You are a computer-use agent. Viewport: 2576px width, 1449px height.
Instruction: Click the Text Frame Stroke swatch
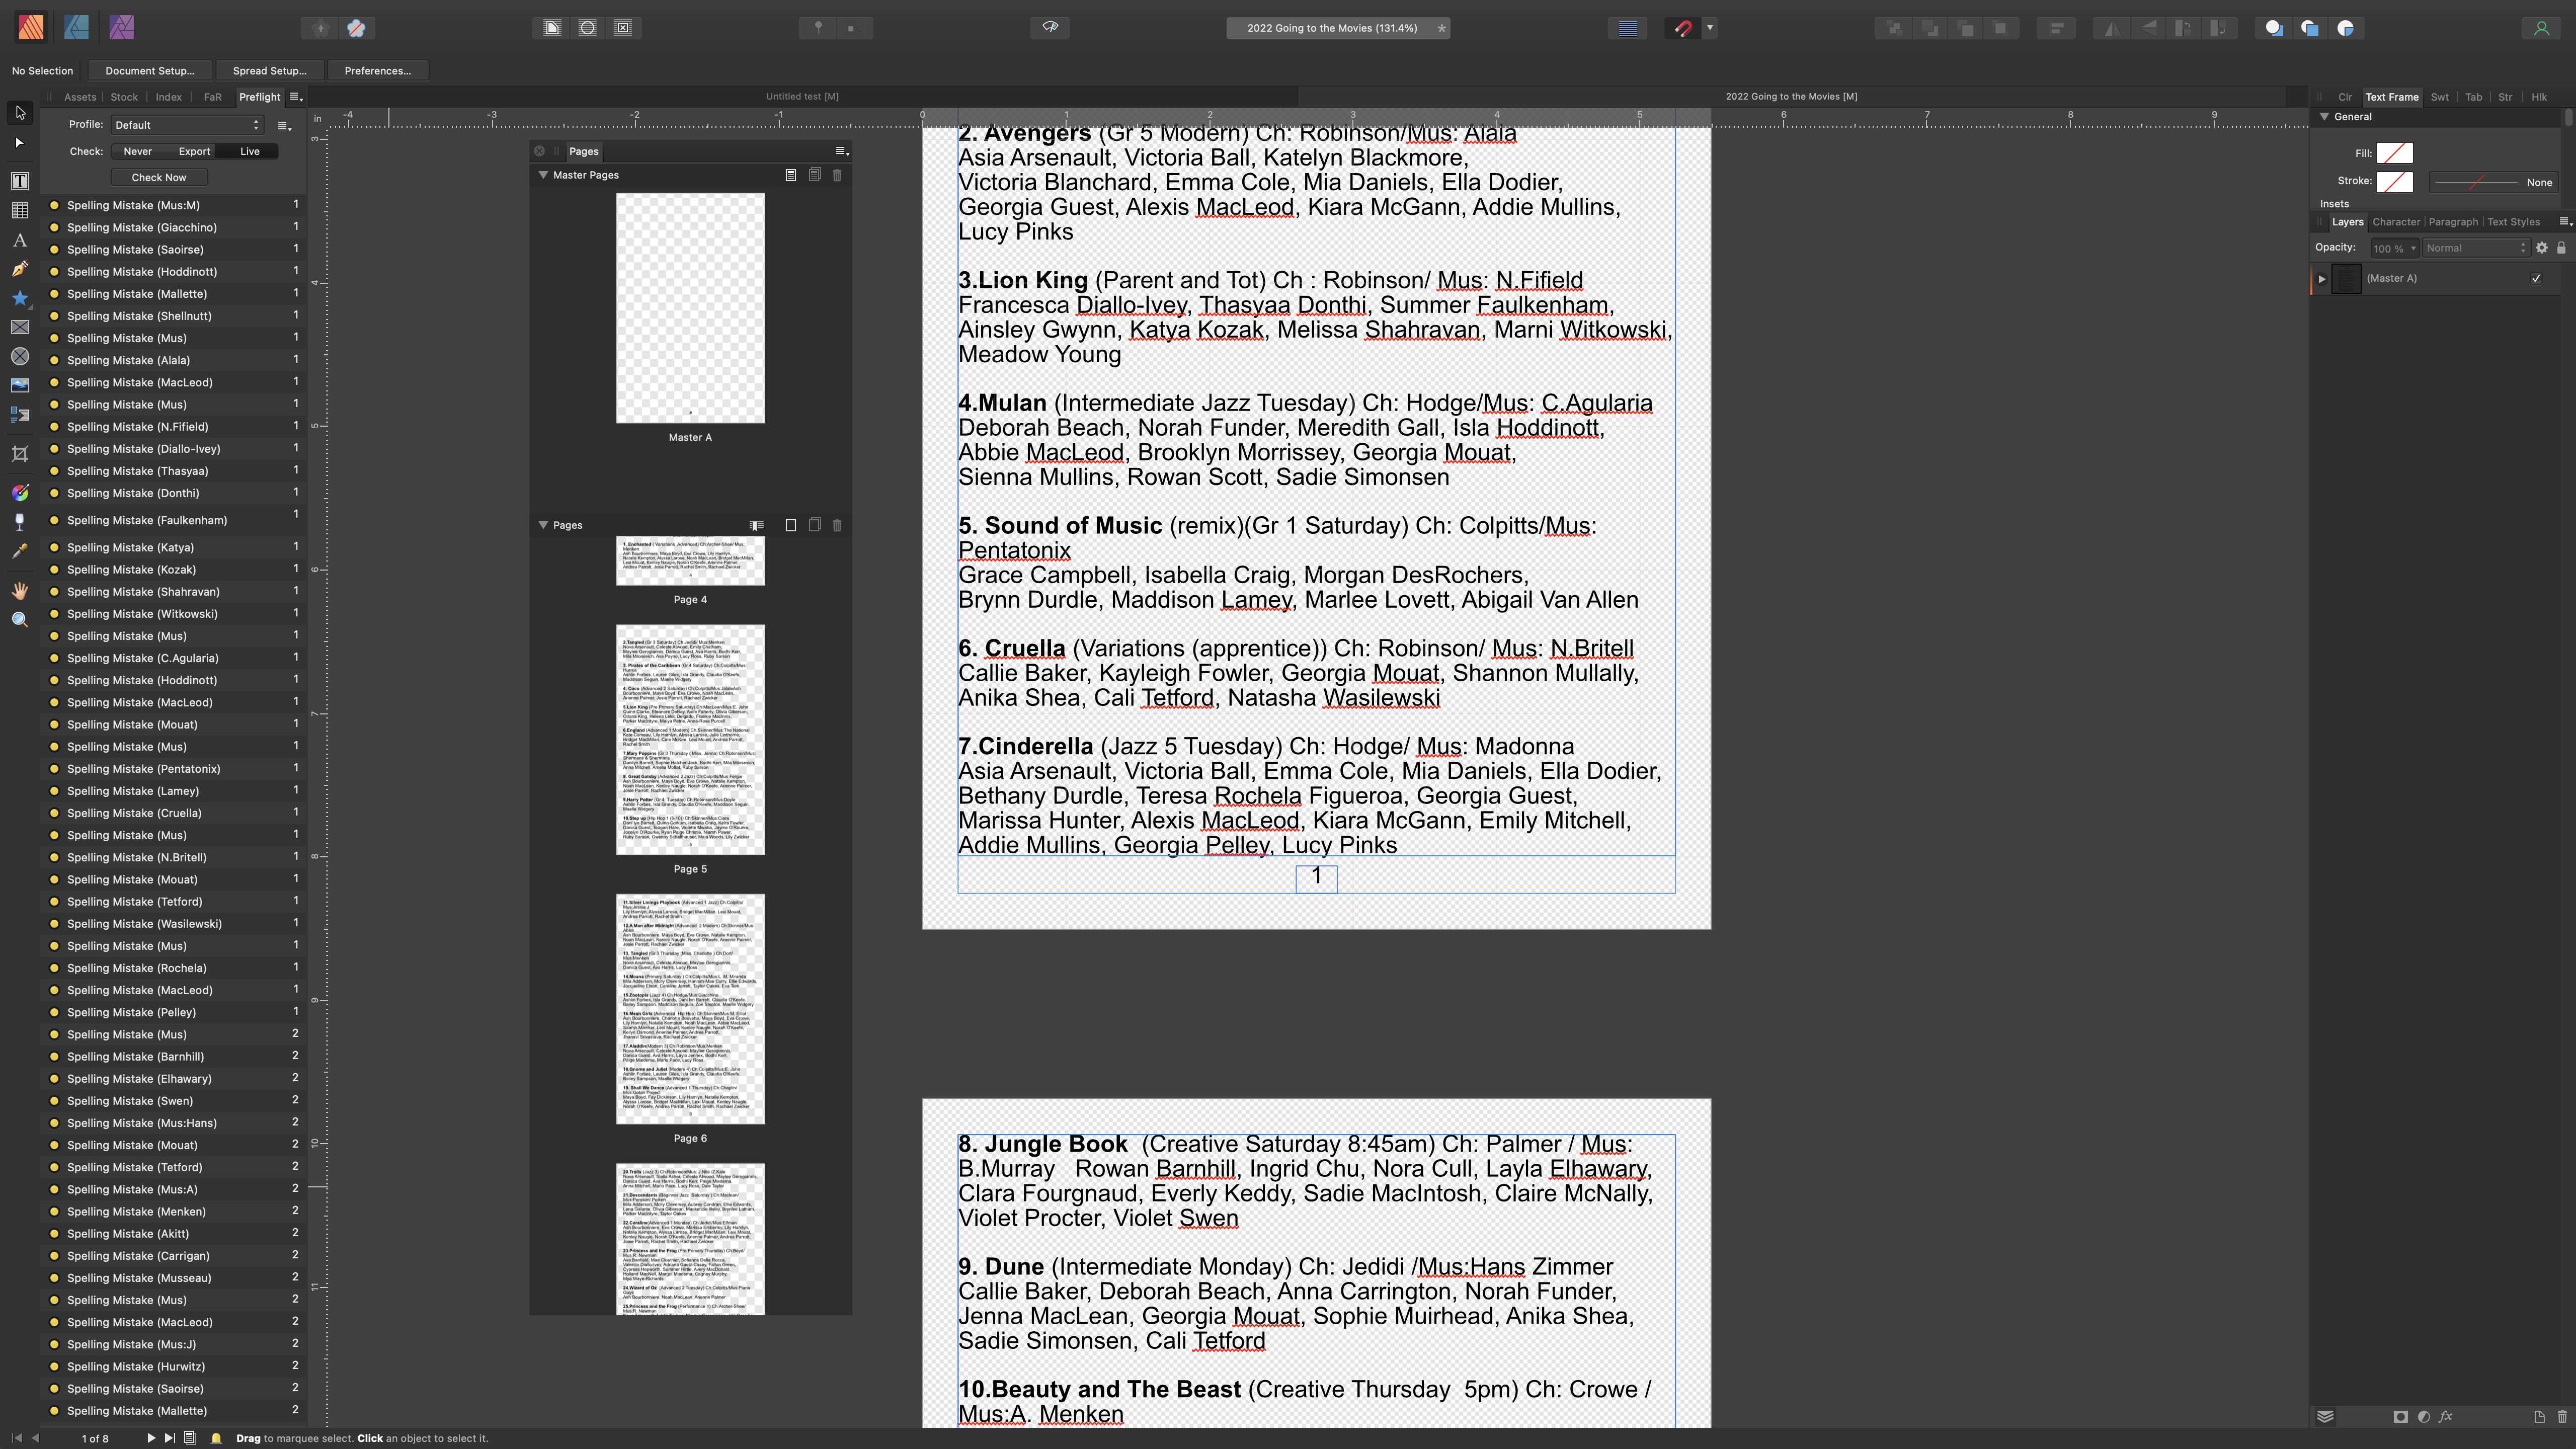coord(2394,181)
